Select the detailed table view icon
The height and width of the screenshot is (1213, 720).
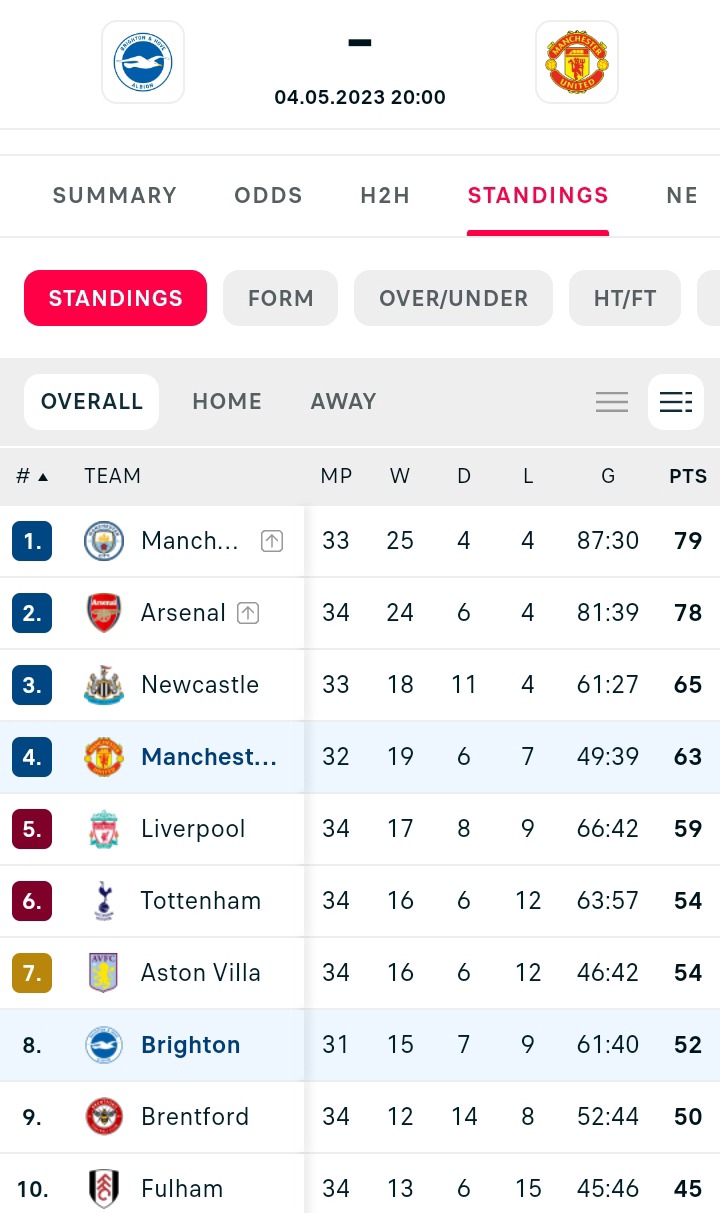[676, 402]
